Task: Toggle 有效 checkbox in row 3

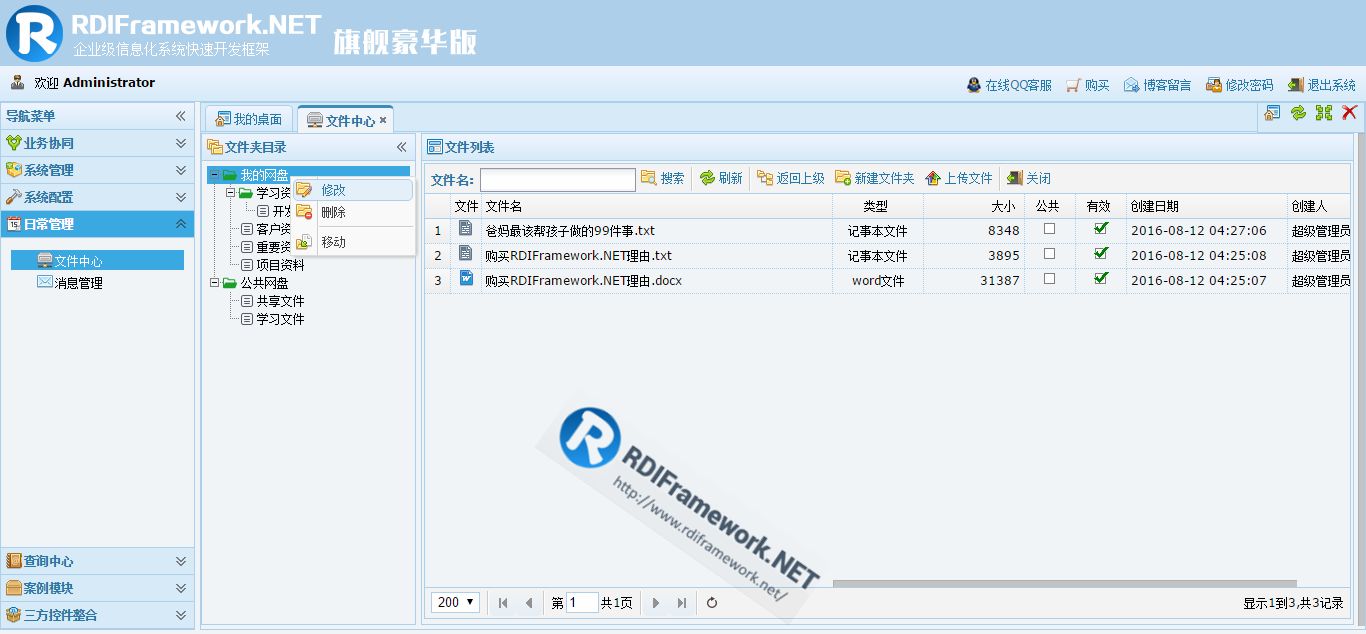Action: click(1101, 278)
